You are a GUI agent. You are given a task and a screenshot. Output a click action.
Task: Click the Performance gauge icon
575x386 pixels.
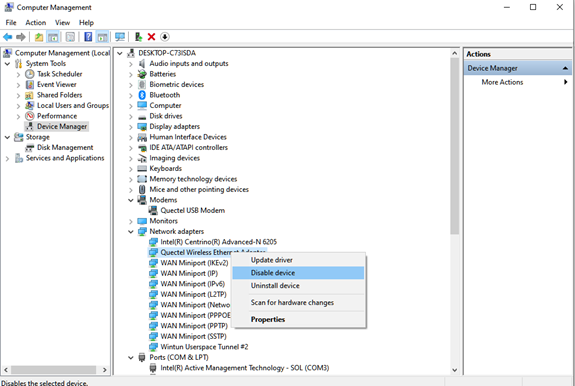[x=30, y=116]
